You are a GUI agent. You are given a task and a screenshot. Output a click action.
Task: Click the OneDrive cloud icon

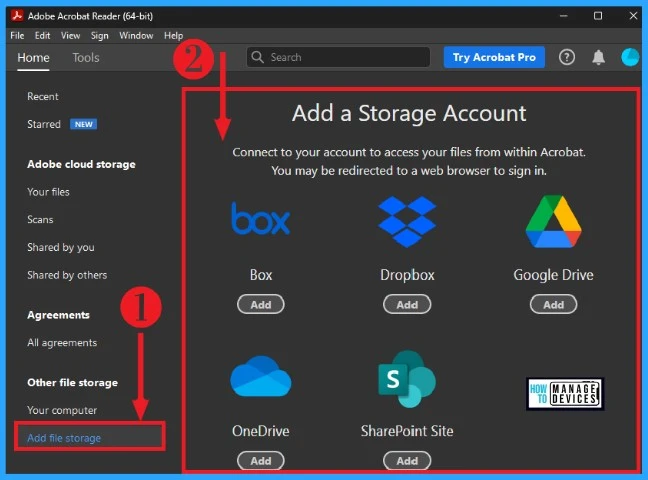261,376
